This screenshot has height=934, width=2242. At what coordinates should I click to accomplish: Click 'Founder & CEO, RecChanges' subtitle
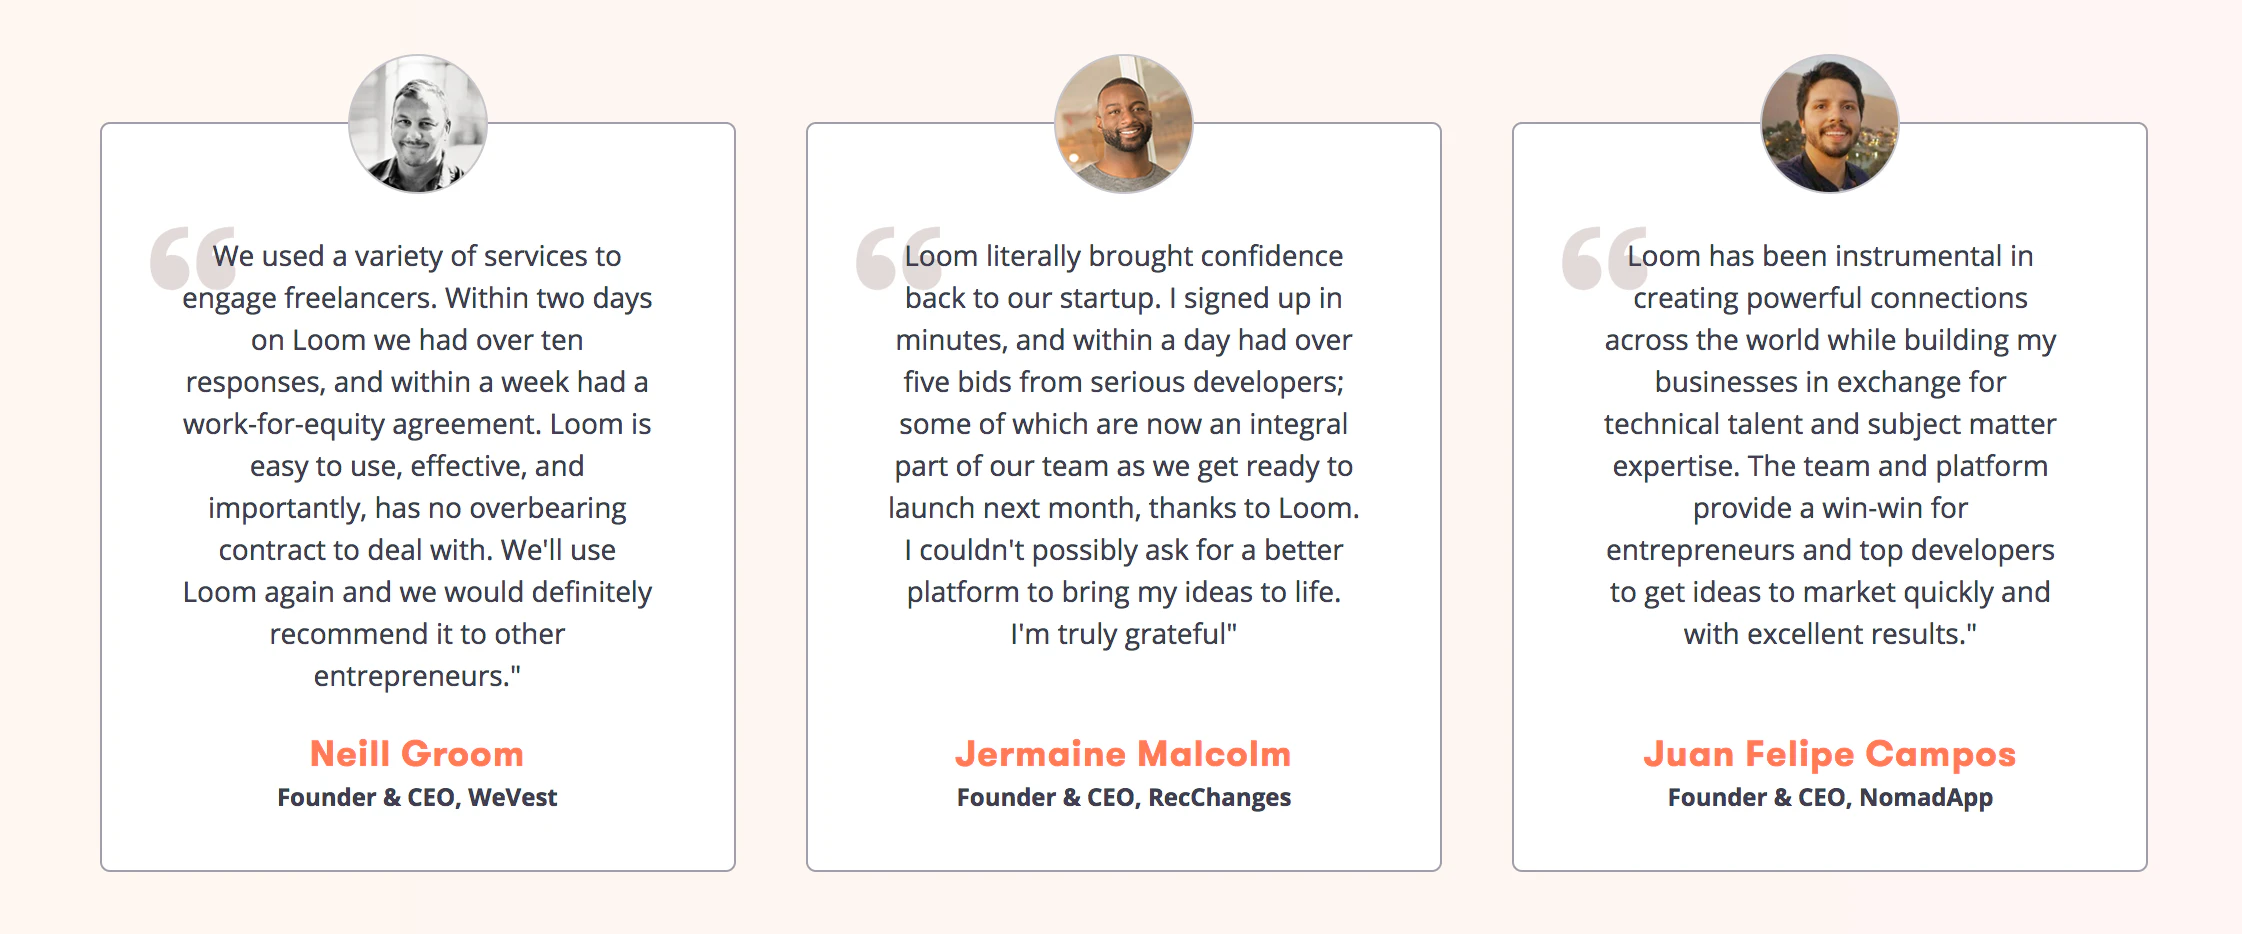point(1124,797)
